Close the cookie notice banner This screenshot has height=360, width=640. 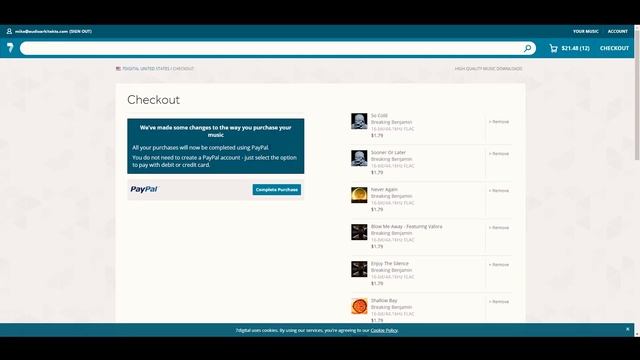(627, 329)
